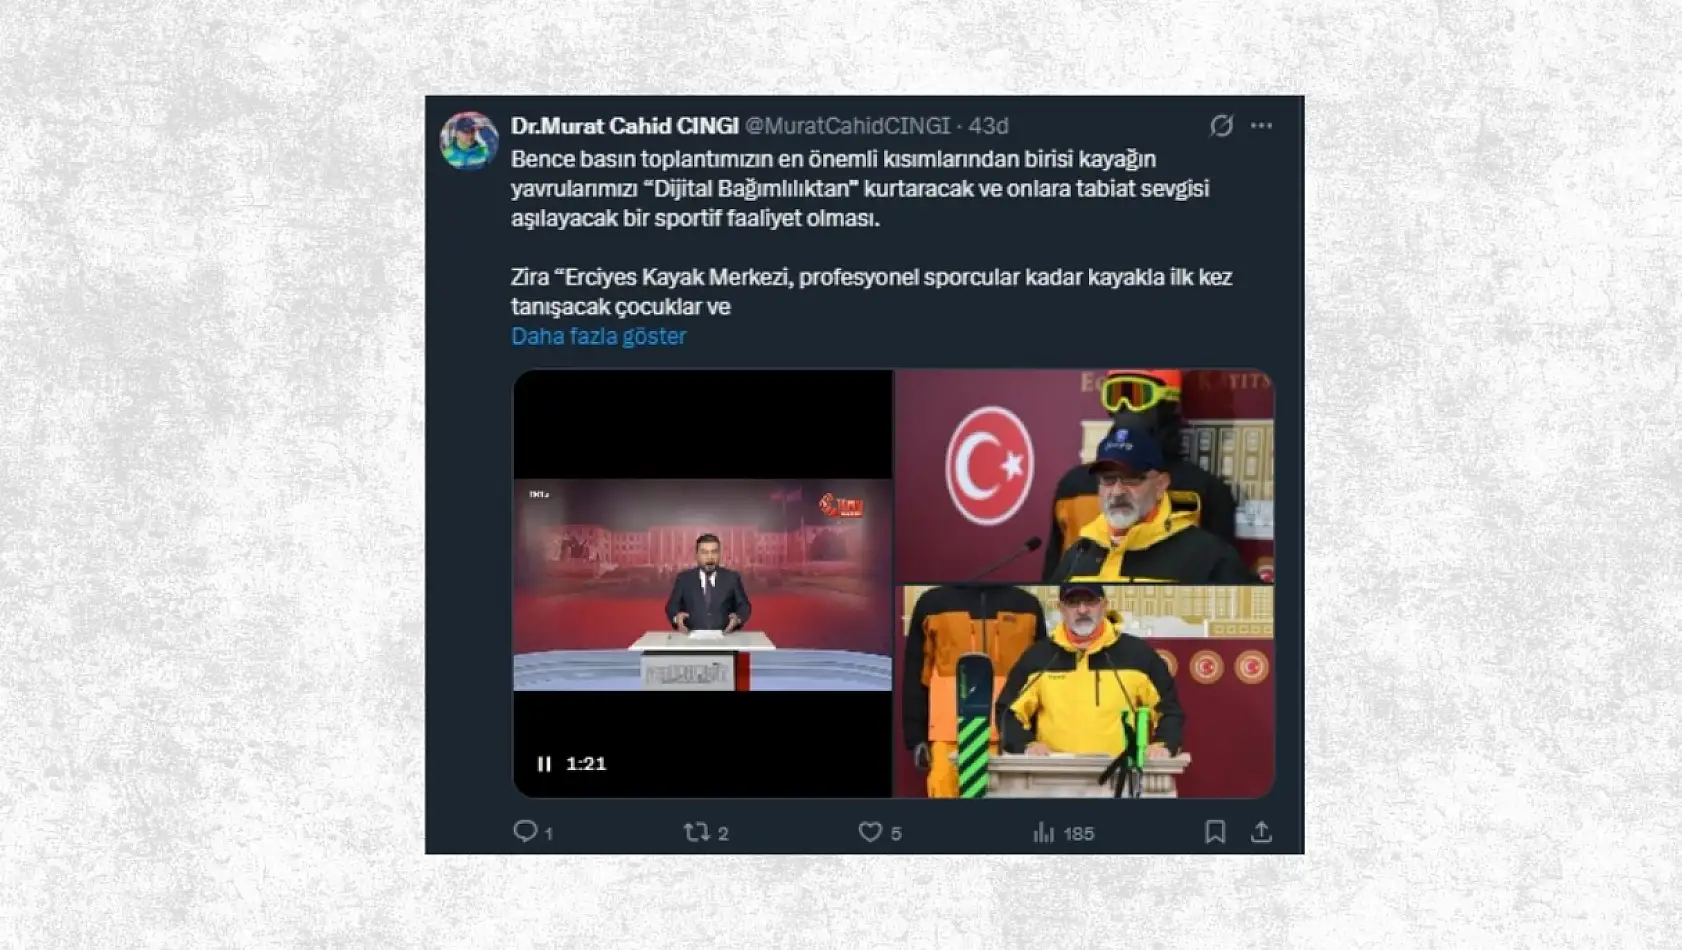
Task: Retweet the post with the repost icon
Action: 696,831
